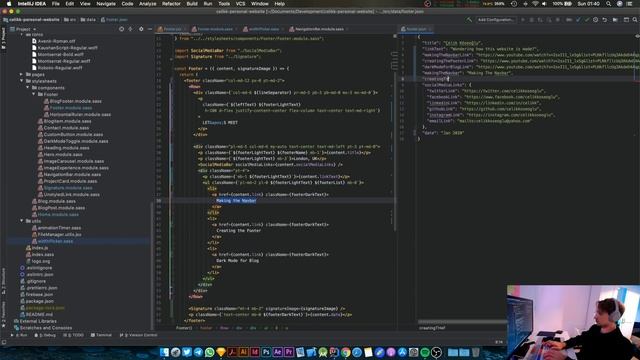Open Project Structure icon in toolbar

[615, 20]
